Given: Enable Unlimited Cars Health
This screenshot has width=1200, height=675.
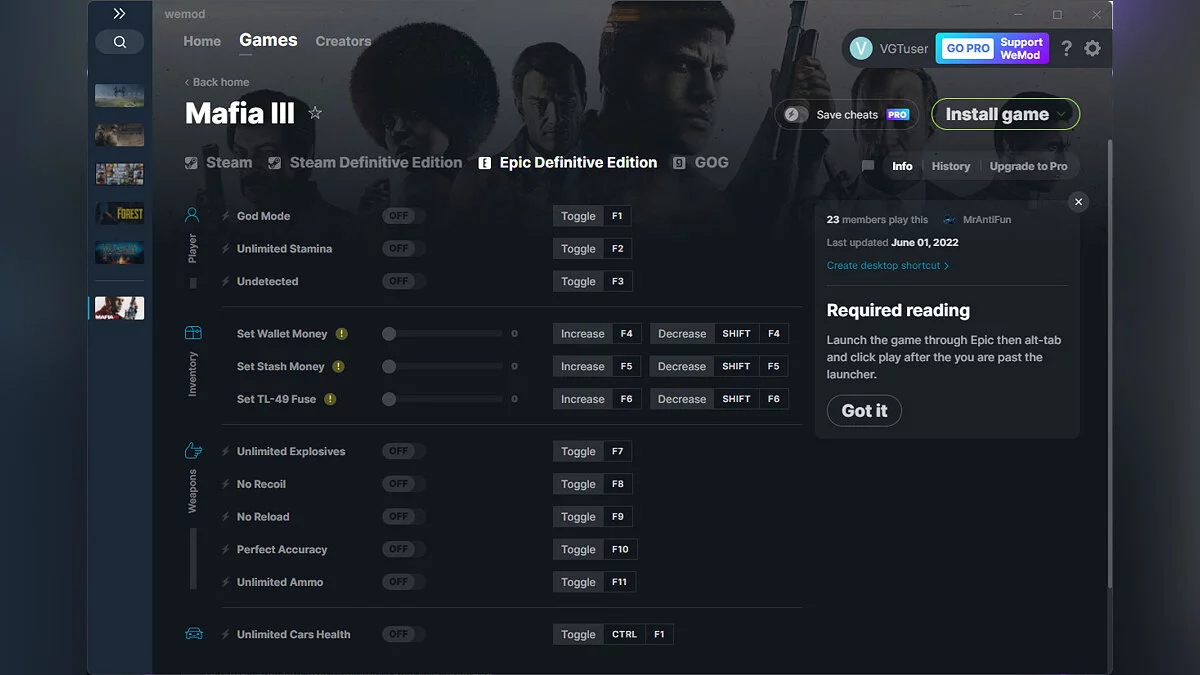Looking at the screenshot, I should point(402,633).
